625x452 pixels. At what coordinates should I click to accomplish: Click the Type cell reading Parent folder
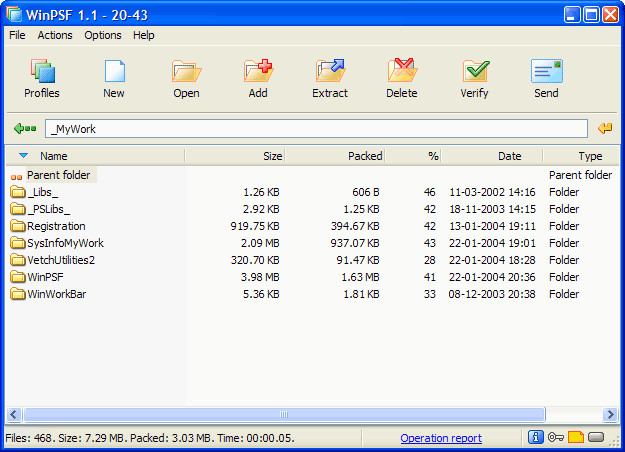tap(580, 175)
